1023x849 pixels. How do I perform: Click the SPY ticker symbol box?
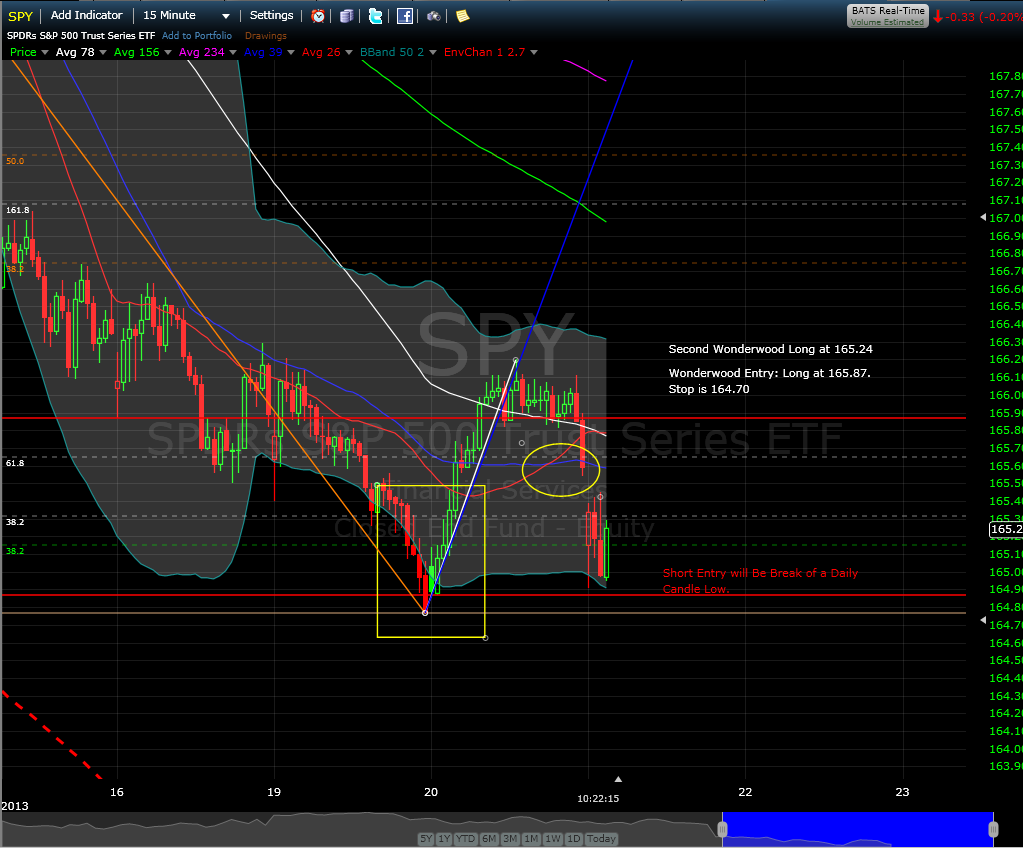coord(20,16)
